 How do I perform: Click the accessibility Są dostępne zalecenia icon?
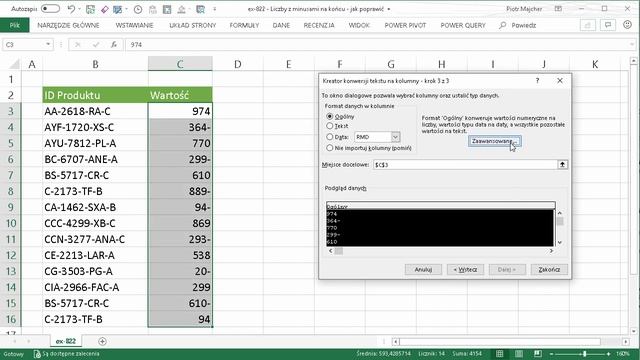coord(37,354)
